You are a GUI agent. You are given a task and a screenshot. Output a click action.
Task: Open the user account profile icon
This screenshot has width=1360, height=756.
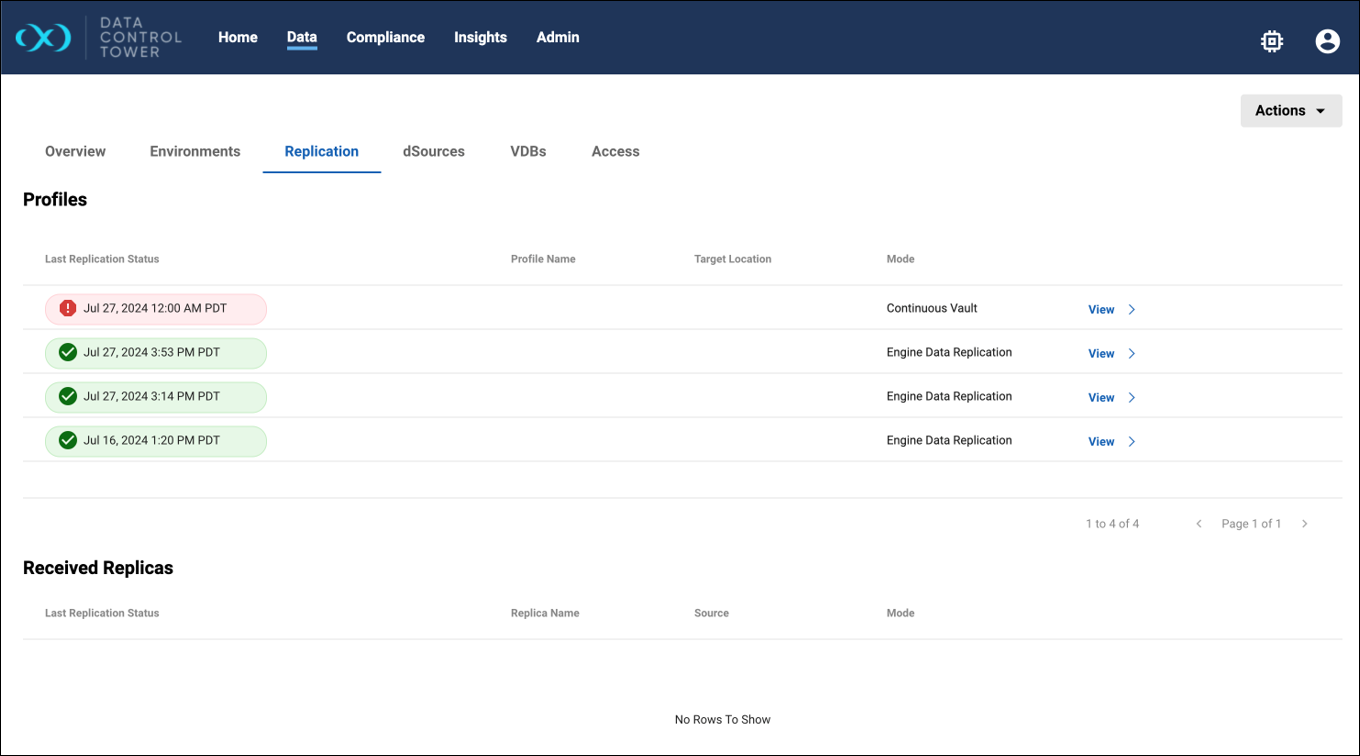(x=1327, y=41)
